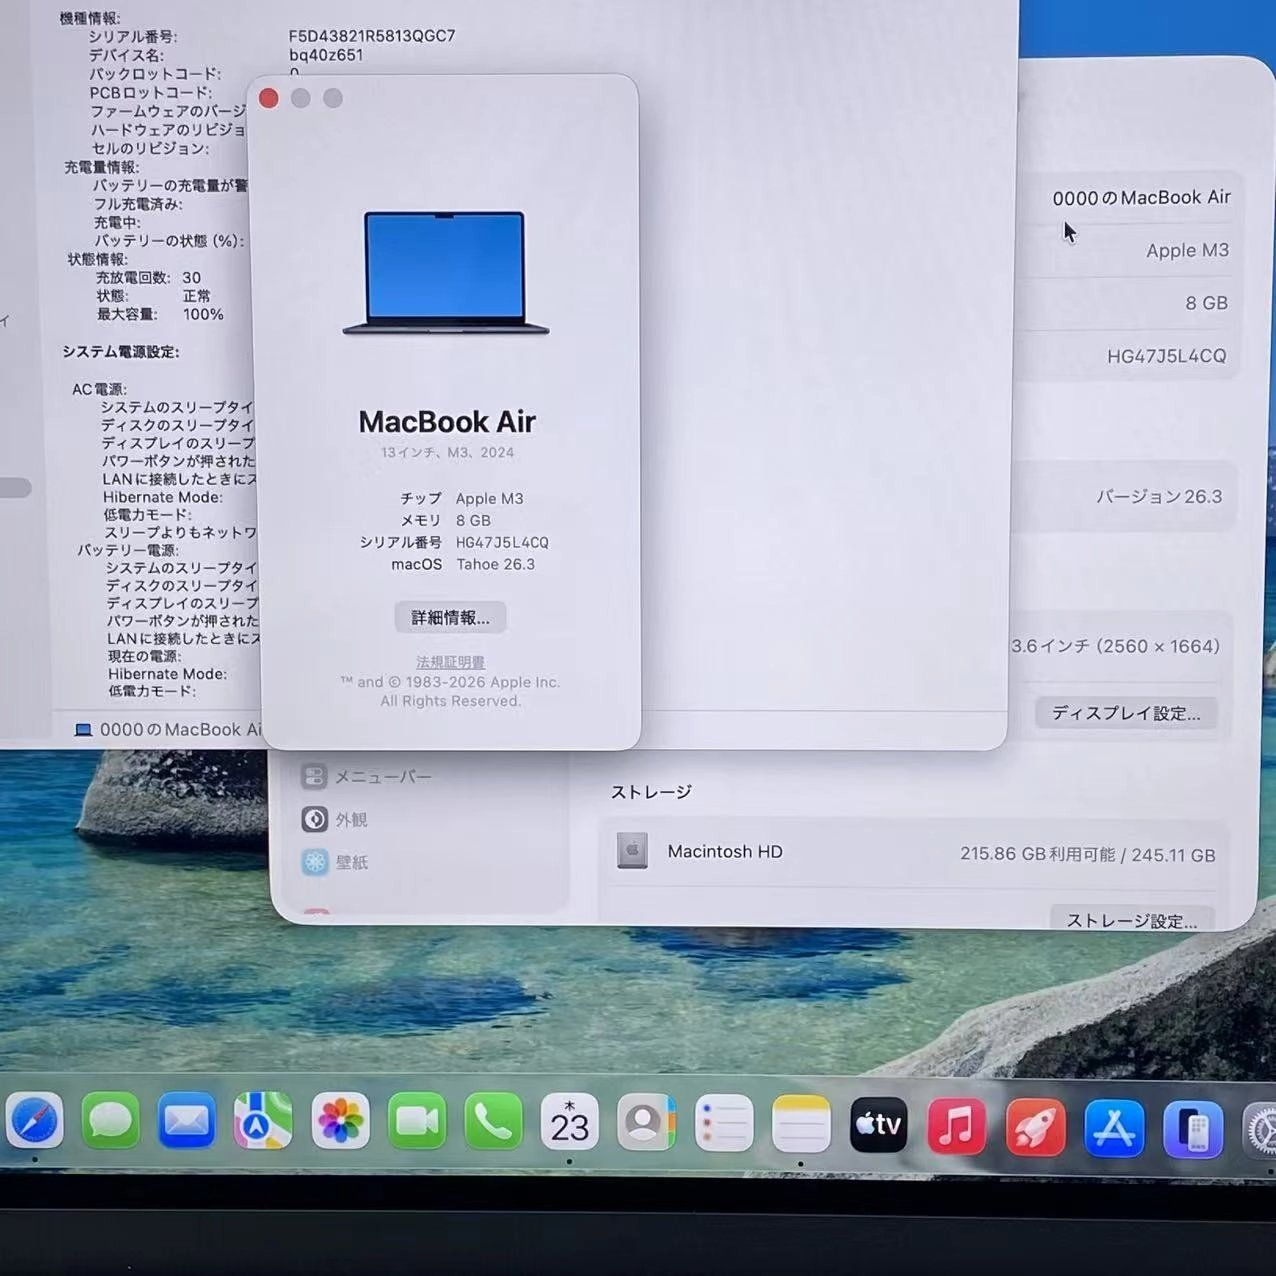Launch the Photos app
Screen dimensions: 1276x1276
[x=340, y=1122]
